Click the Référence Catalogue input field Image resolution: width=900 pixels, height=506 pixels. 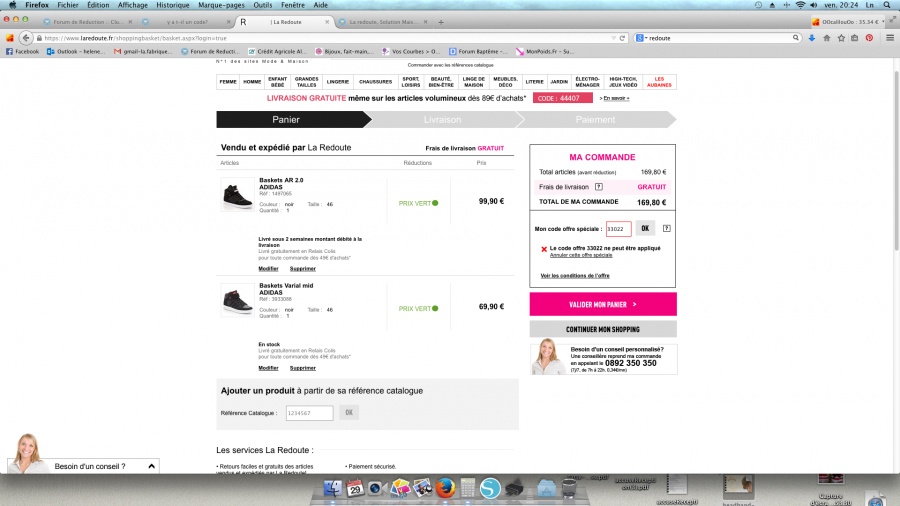point(309,412)
